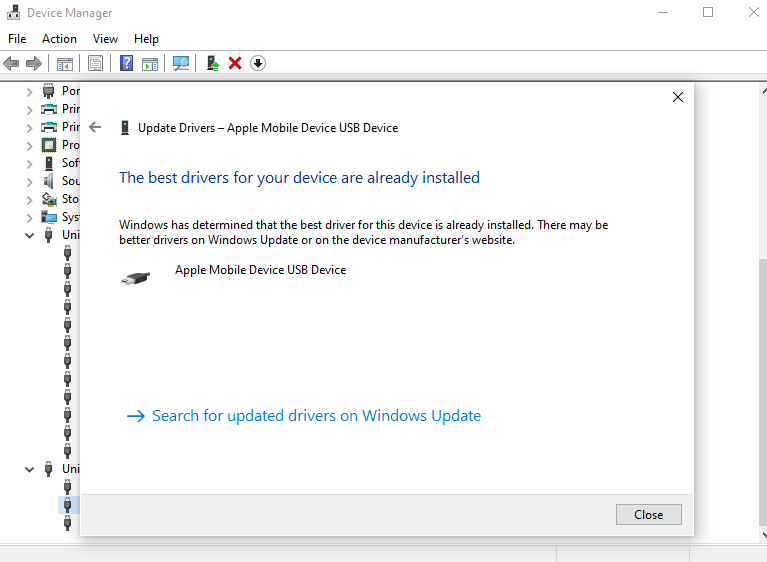The height and width of the screenshot is (562, 767).
Task: Click the Close button in the dialog
Action: [x=649, y=515]
